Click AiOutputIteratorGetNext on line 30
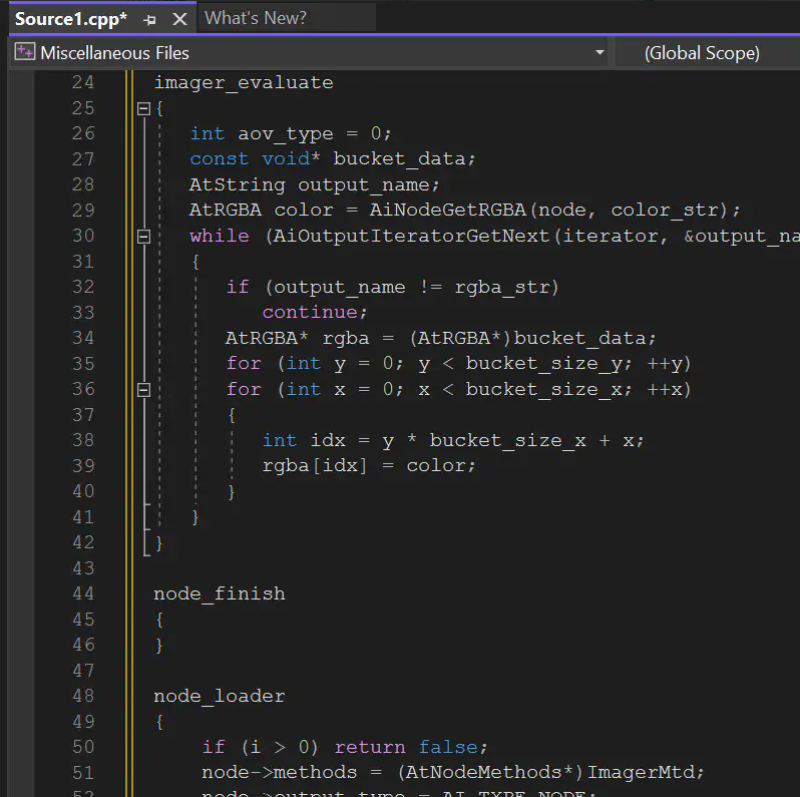The height and width of the screenshot is (797, 800). (411, 237)
